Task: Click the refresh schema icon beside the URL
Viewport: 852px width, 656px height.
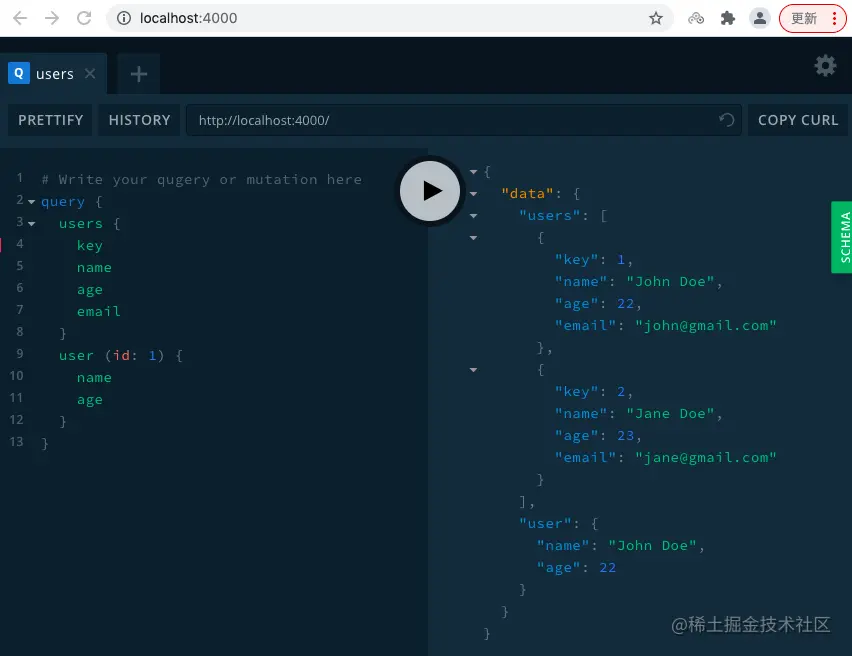Action: coord(726,119)
